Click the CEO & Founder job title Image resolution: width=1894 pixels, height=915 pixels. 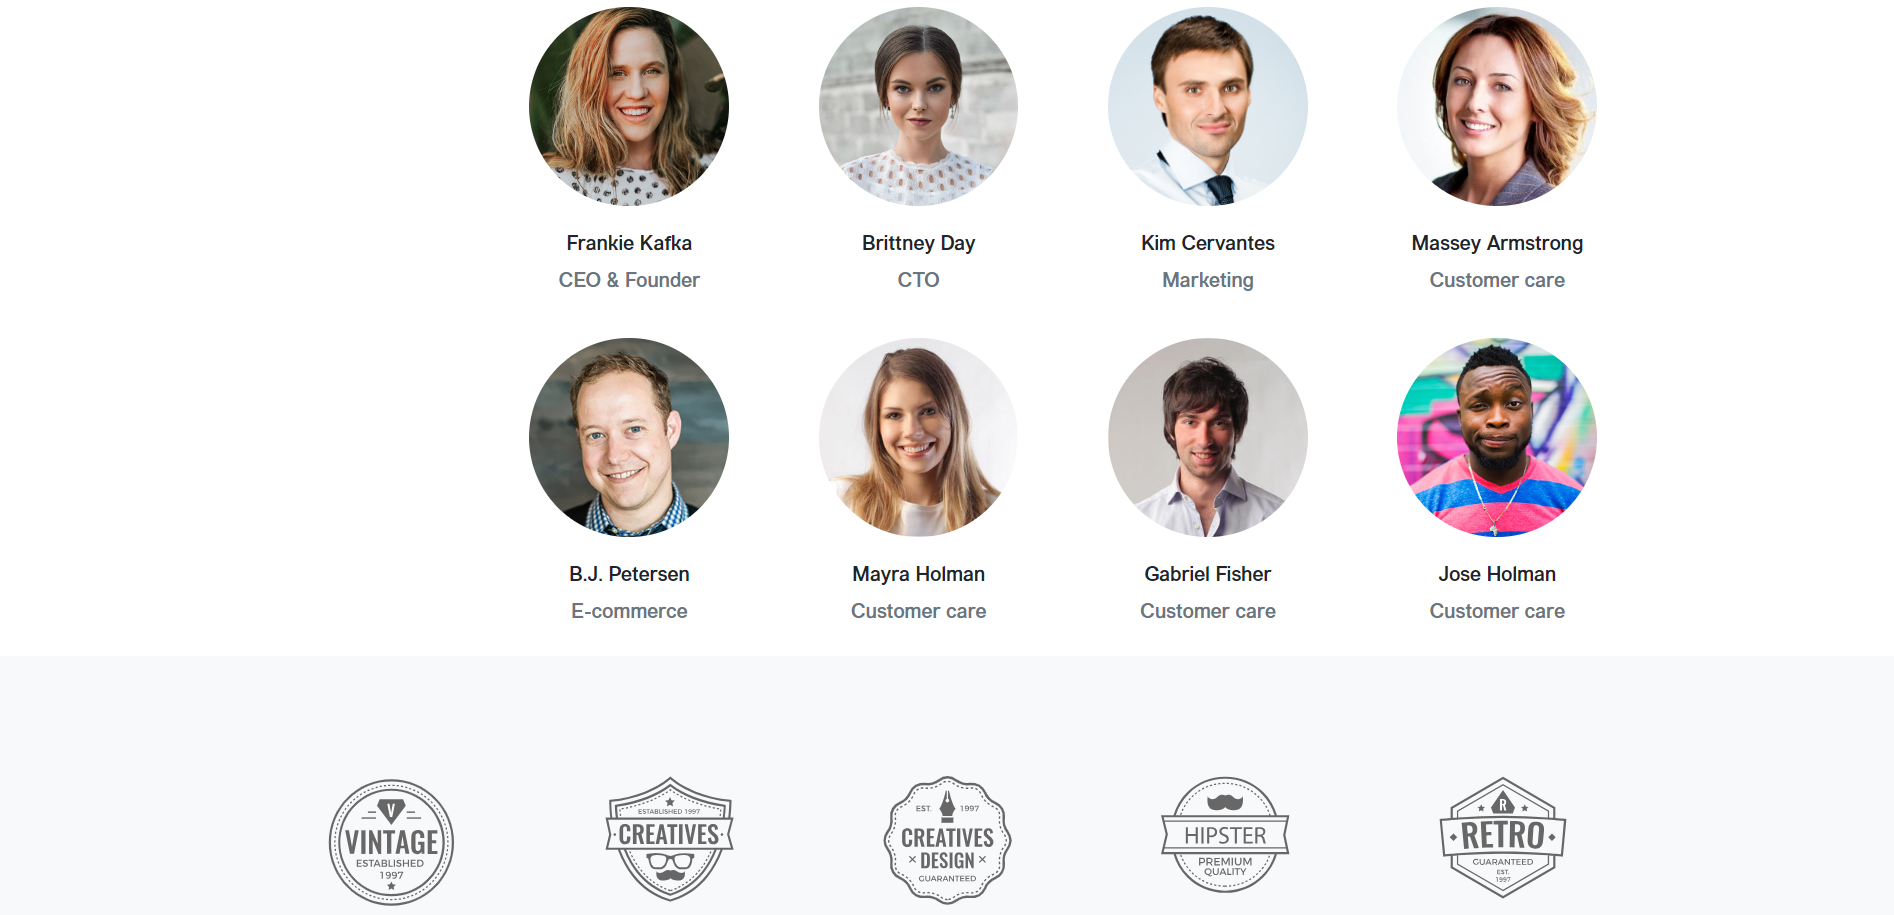(629, 280)
